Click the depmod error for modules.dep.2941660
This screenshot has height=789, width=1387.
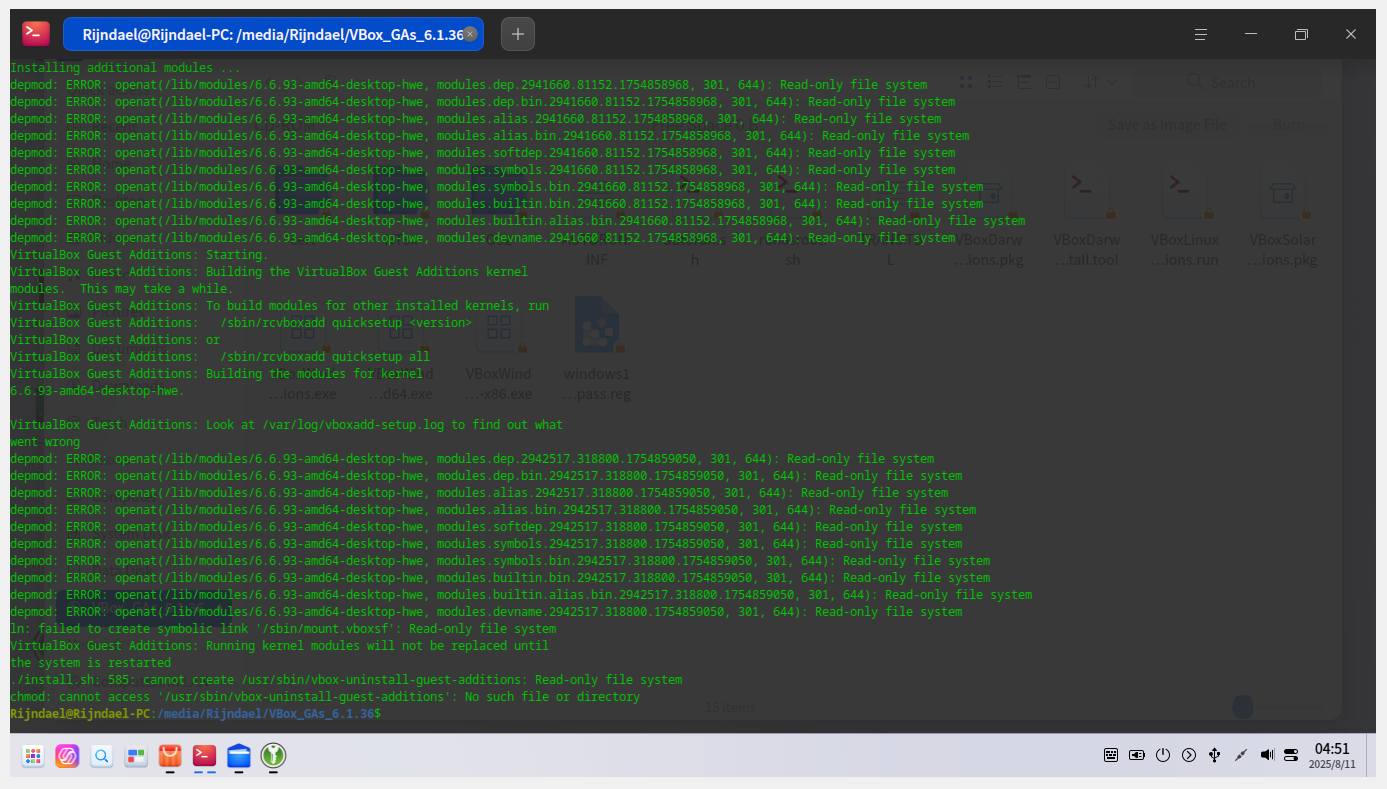tap(468, 85)
